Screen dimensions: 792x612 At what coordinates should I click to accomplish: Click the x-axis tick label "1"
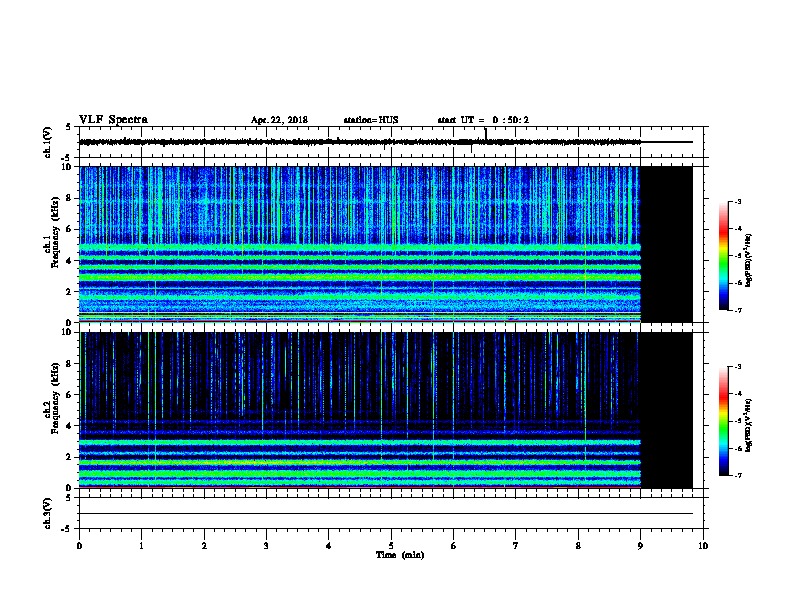(141, 546)
